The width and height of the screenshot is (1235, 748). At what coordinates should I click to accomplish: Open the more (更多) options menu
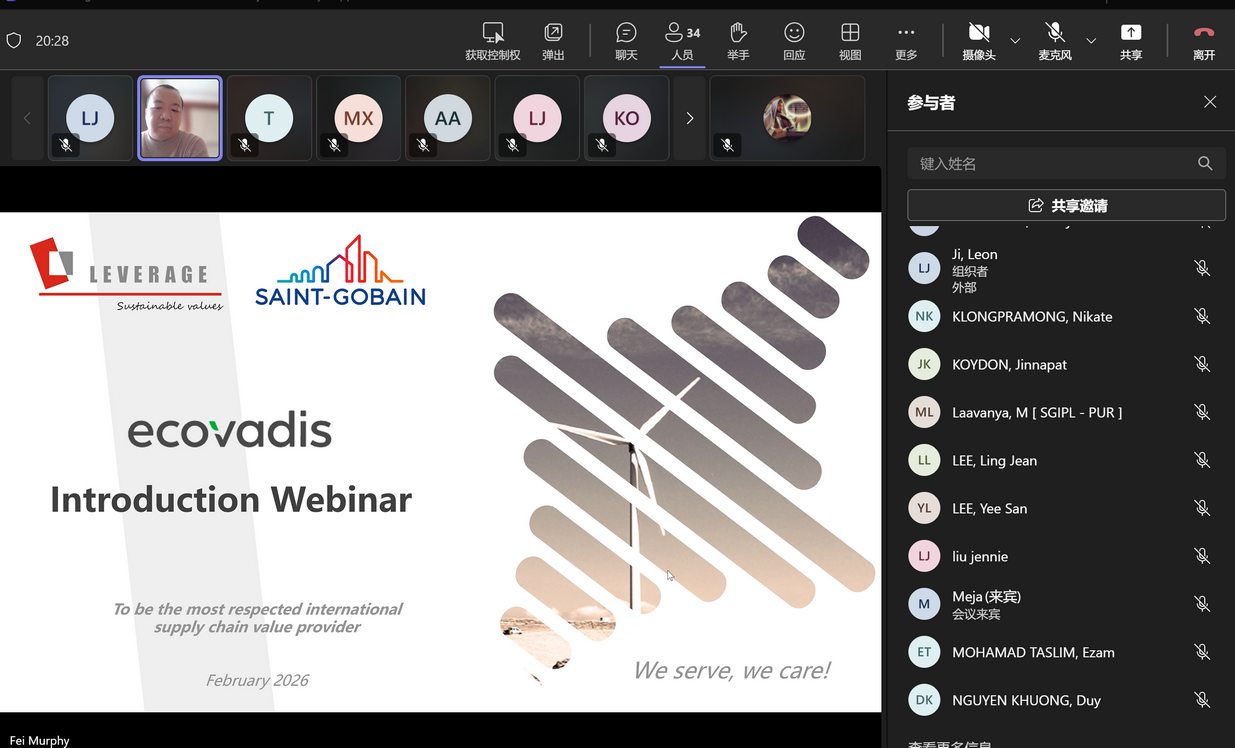click(x=906, y=41)
